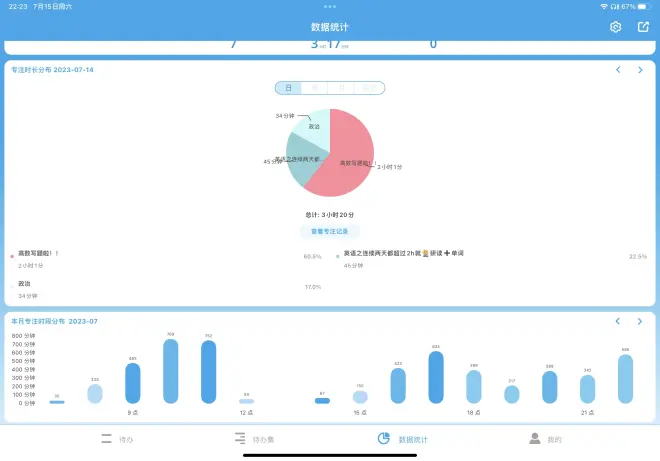The image size is (660, 461).
Task: Select the third (月) segment option
Action: pos(342,88)
